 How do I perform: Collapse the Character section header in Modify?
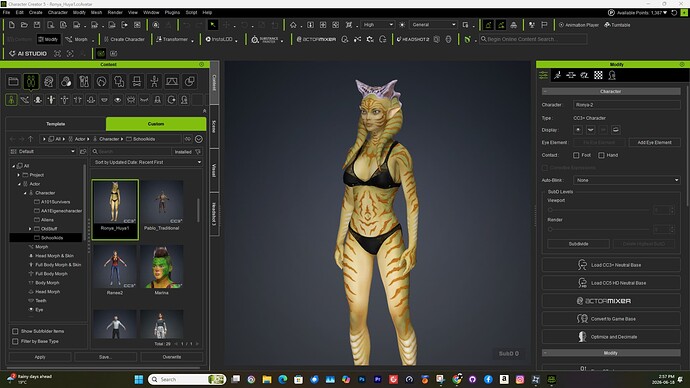pos(611,92)
